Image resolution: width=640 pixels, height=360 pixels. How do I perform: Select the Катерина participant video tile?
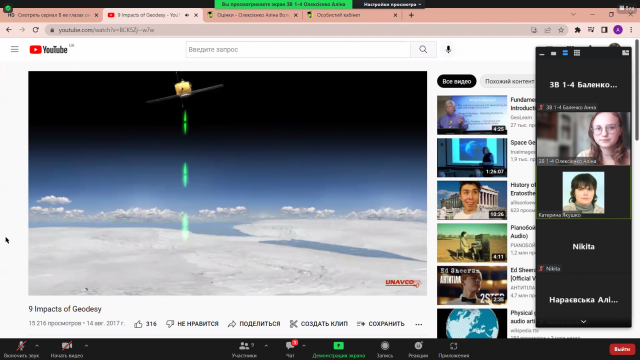584,192
